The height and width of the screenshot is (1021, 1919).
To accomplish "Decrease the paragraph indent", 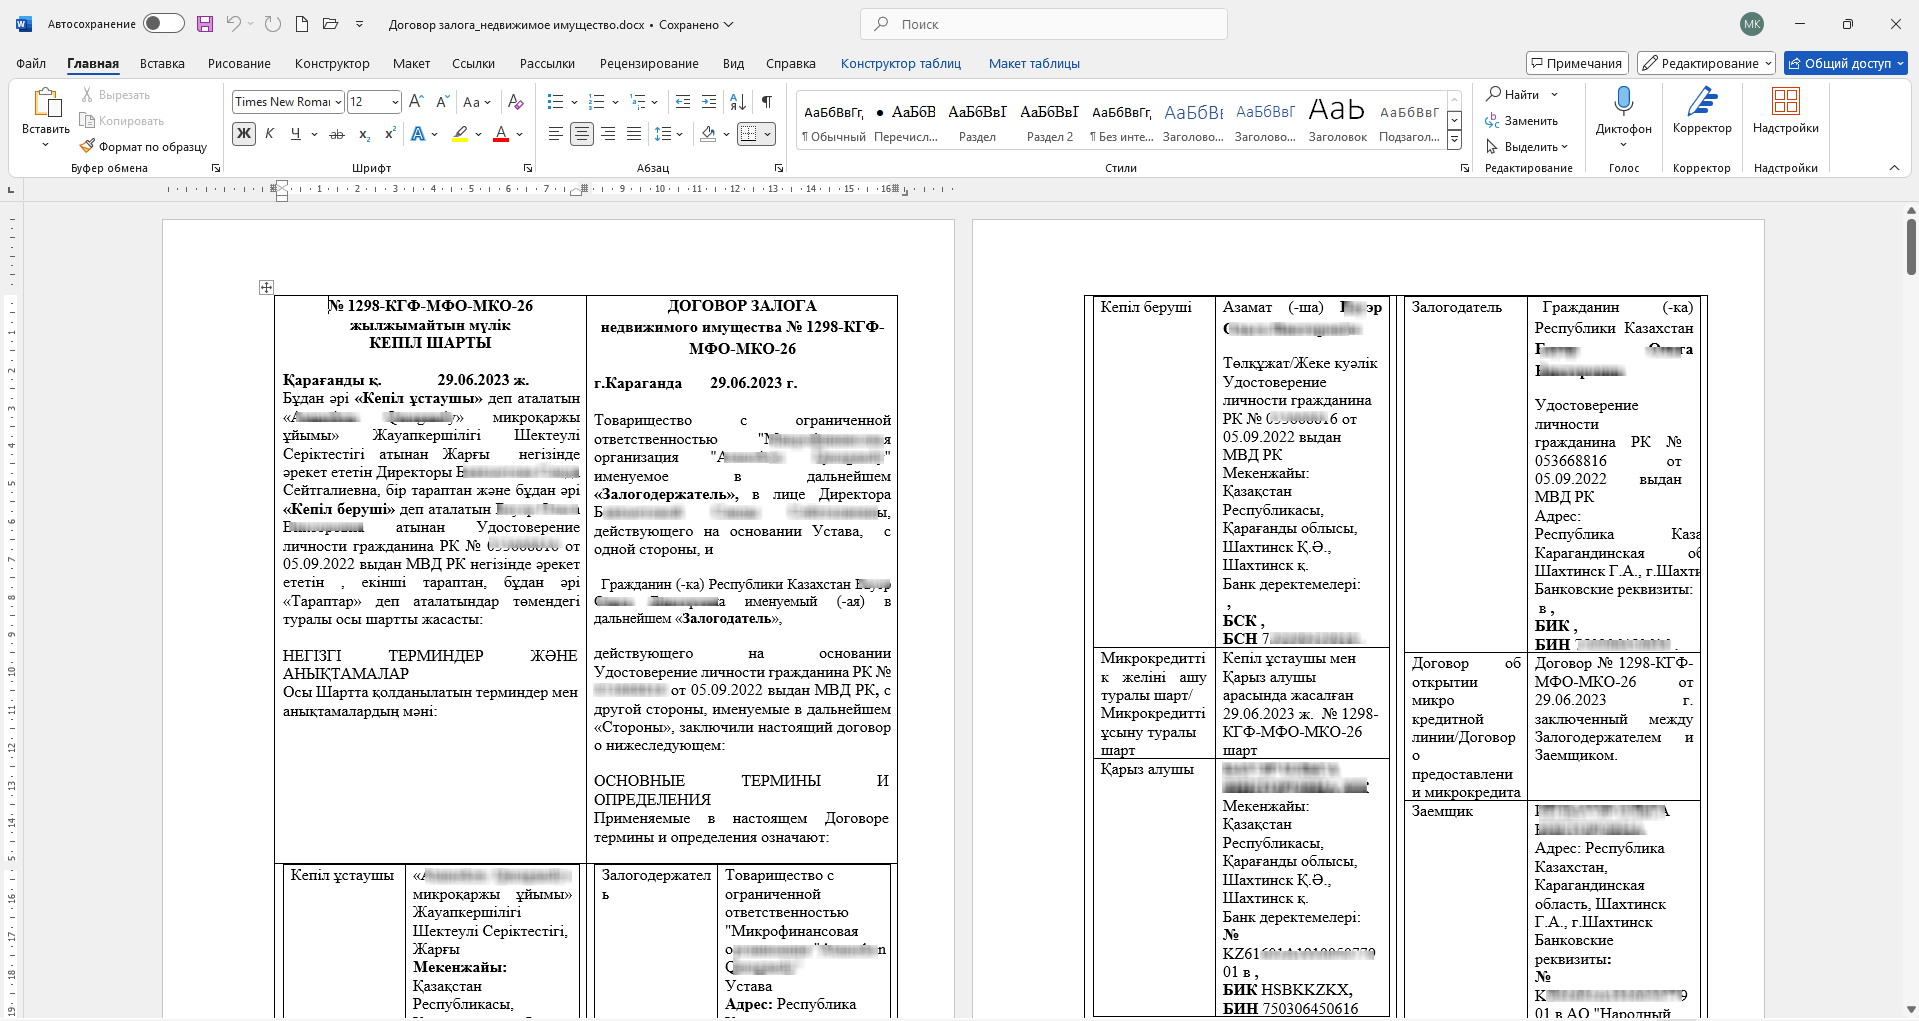I will (x=683, y=102).
